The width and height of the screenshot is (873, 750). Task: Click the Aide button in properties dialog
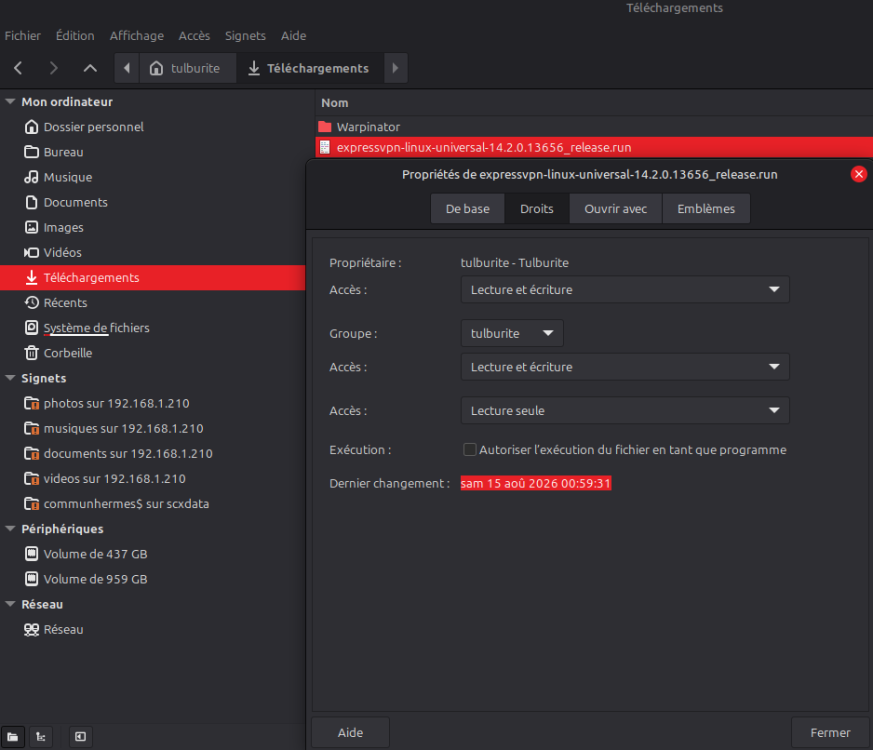click(x=350, y=733)
